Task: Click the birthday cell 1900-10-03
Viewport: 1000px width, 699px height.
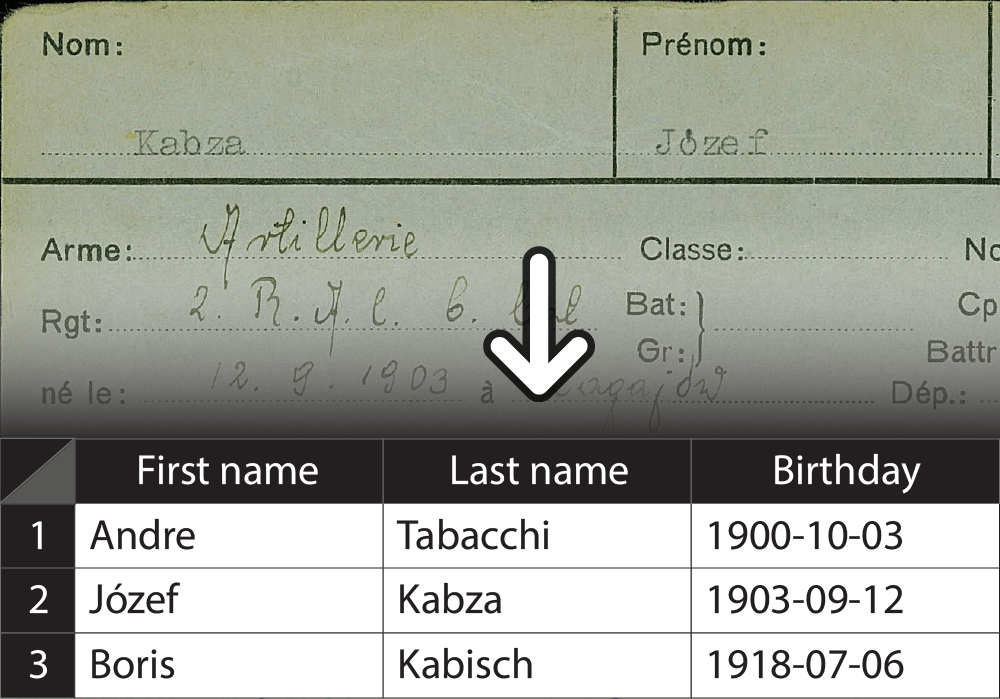Action: [845, 536]
